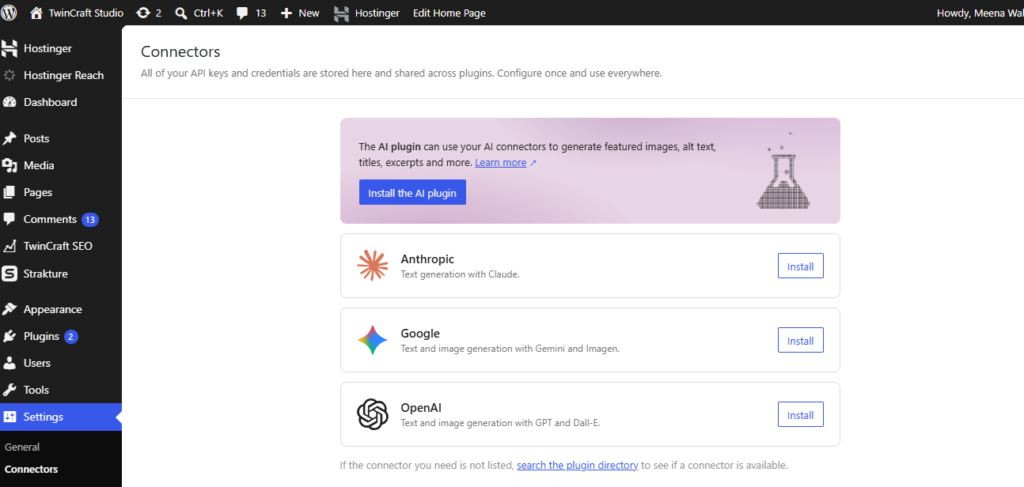Click the Appearance paintbrush icon

9,309
